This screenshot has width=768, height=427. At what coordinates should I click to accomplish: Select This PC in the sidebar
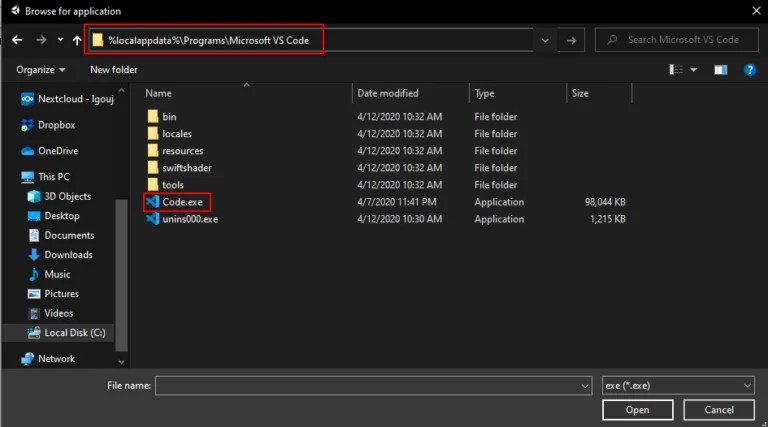click(45, 177)
